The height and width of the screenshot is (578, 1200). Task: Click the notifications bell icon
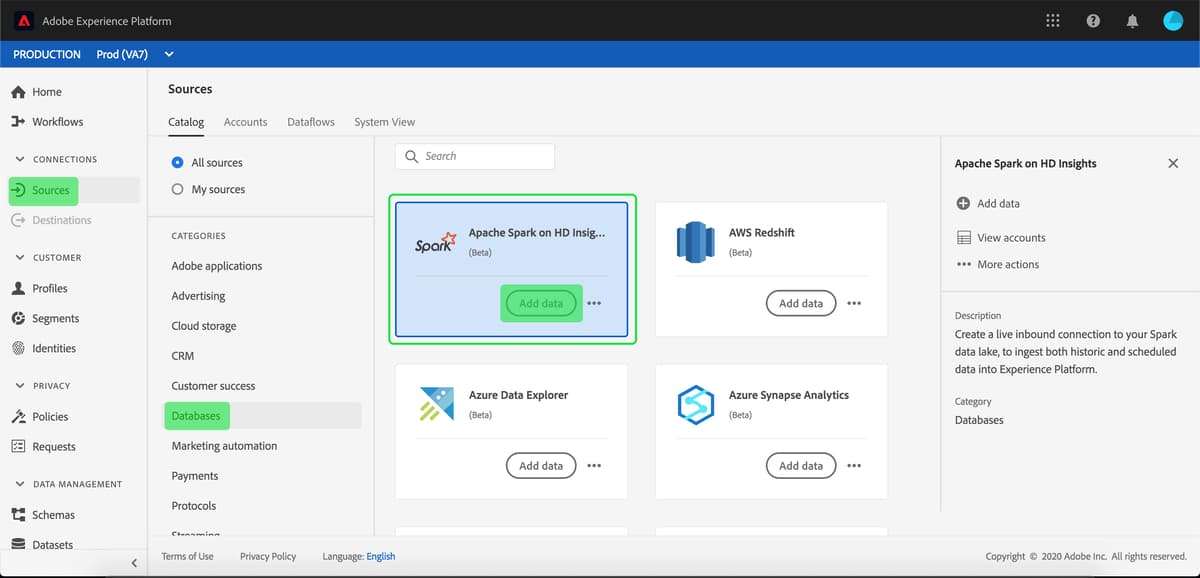pyautogui.click(x=1132, y=20)
